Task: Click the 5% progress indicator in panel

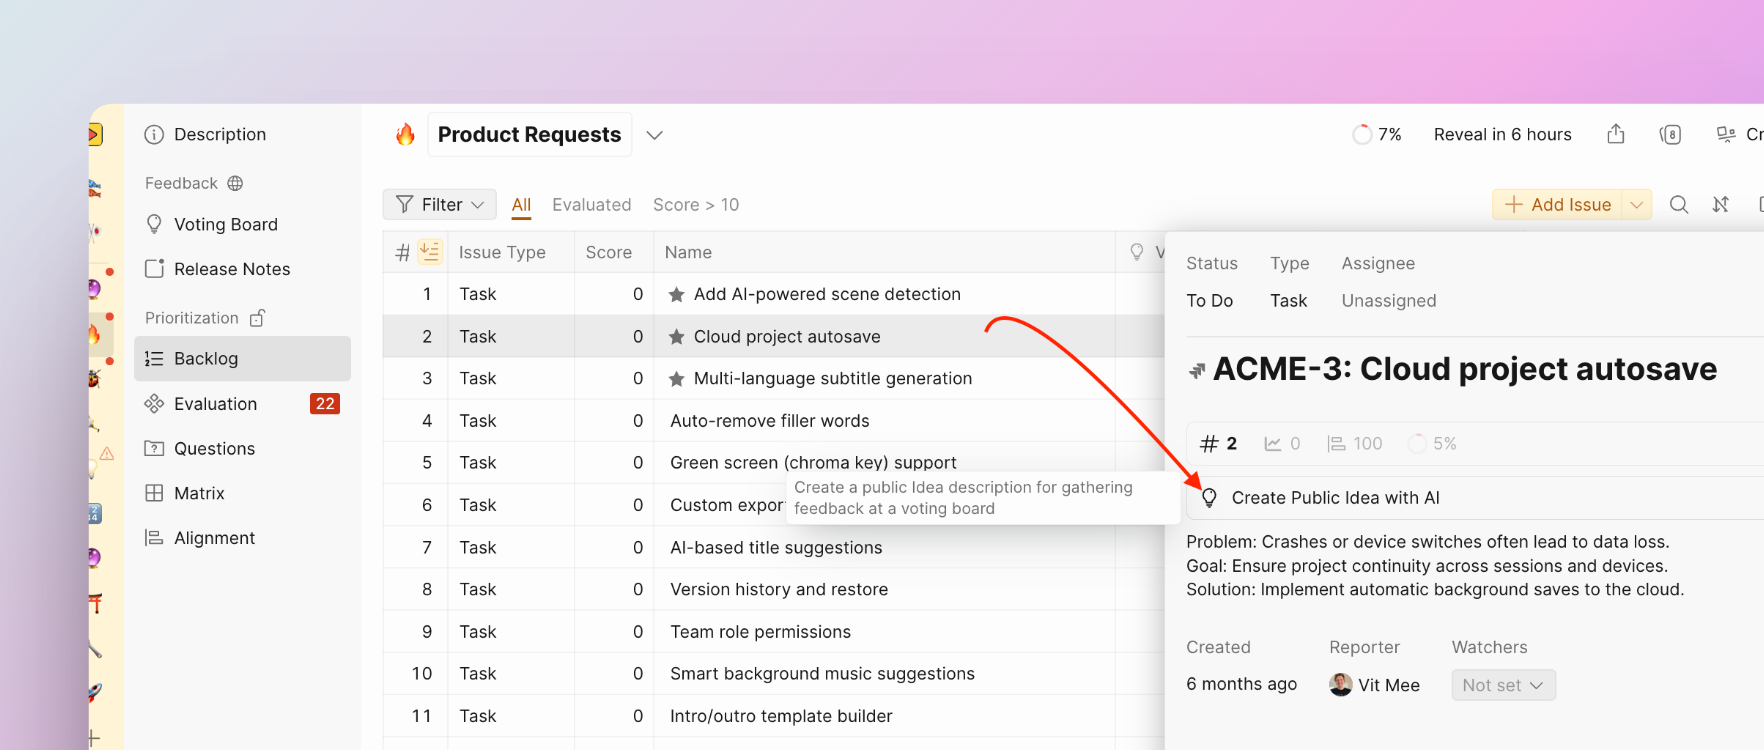Action: click(1432, 444)
